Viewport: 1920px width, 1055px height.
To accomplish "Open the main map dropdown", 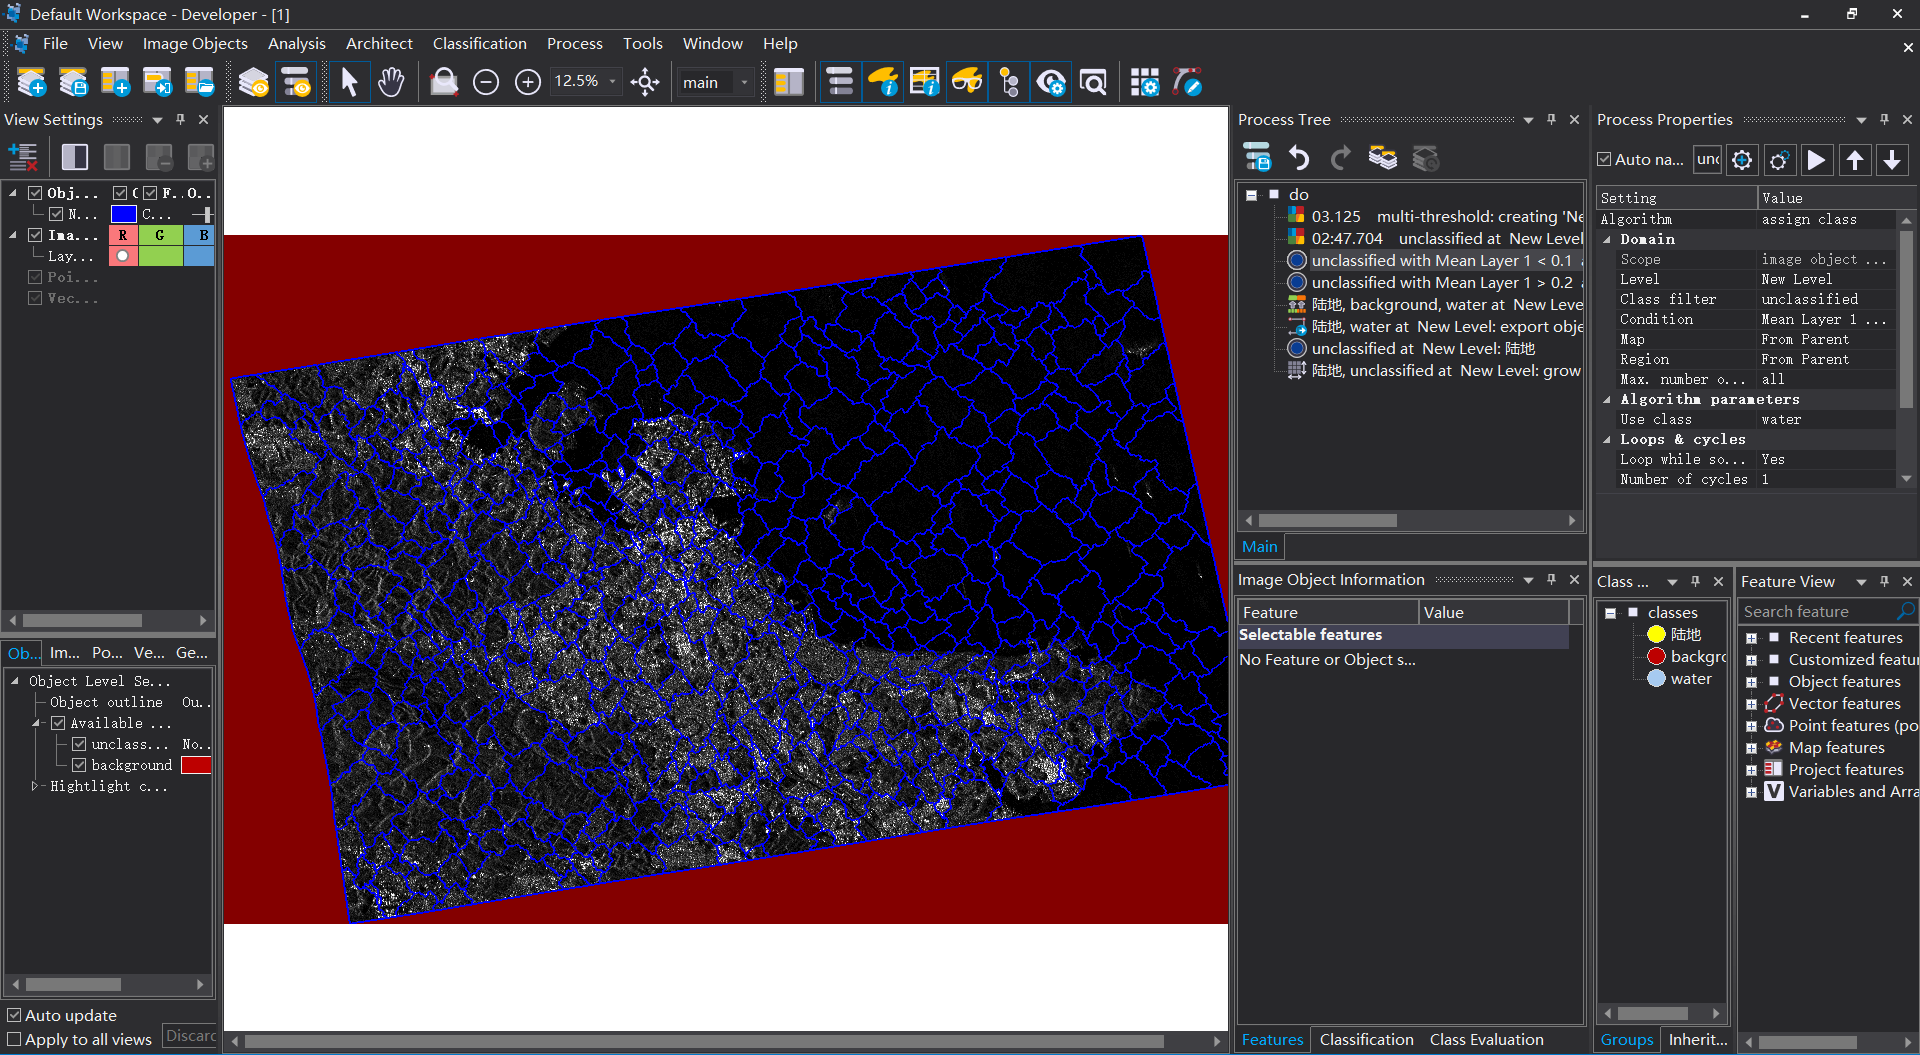I will click(x=744, y=82).
